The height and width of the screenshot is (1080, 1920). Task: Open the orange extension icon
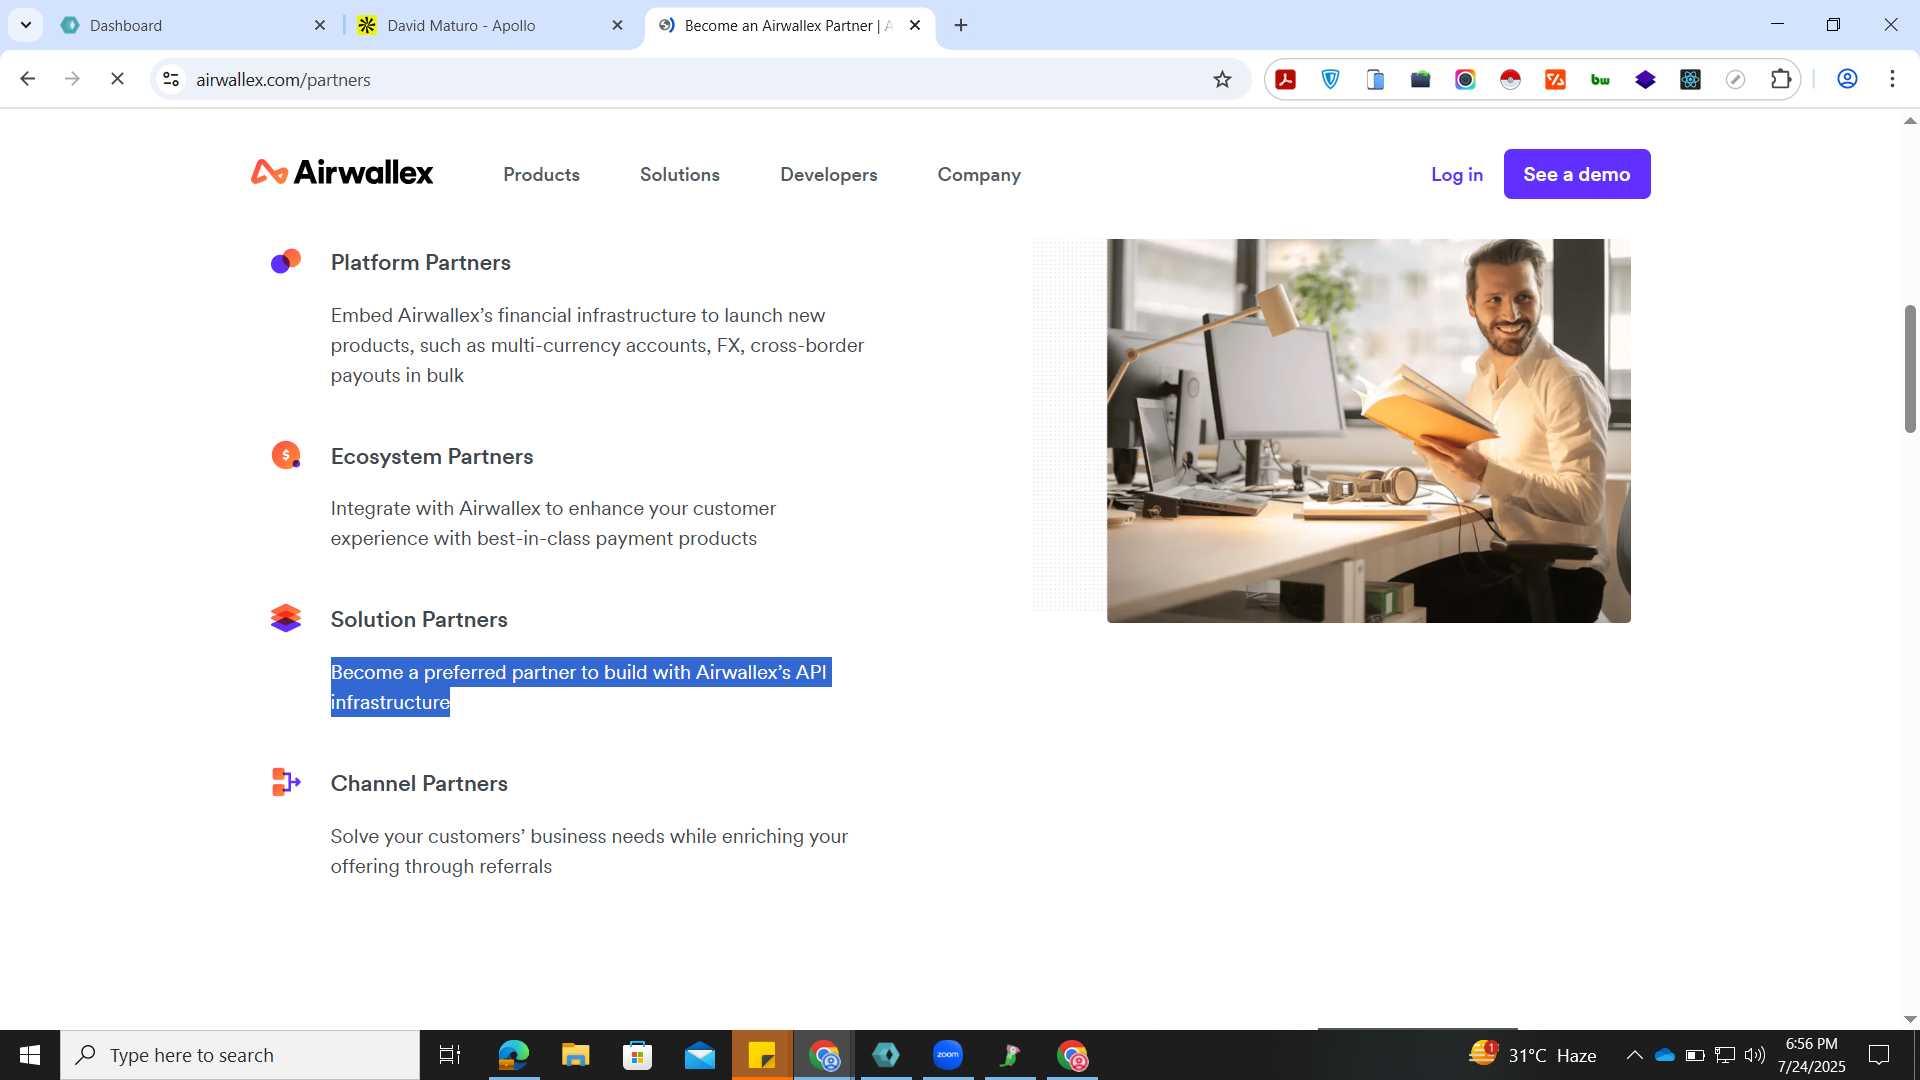1556,79
